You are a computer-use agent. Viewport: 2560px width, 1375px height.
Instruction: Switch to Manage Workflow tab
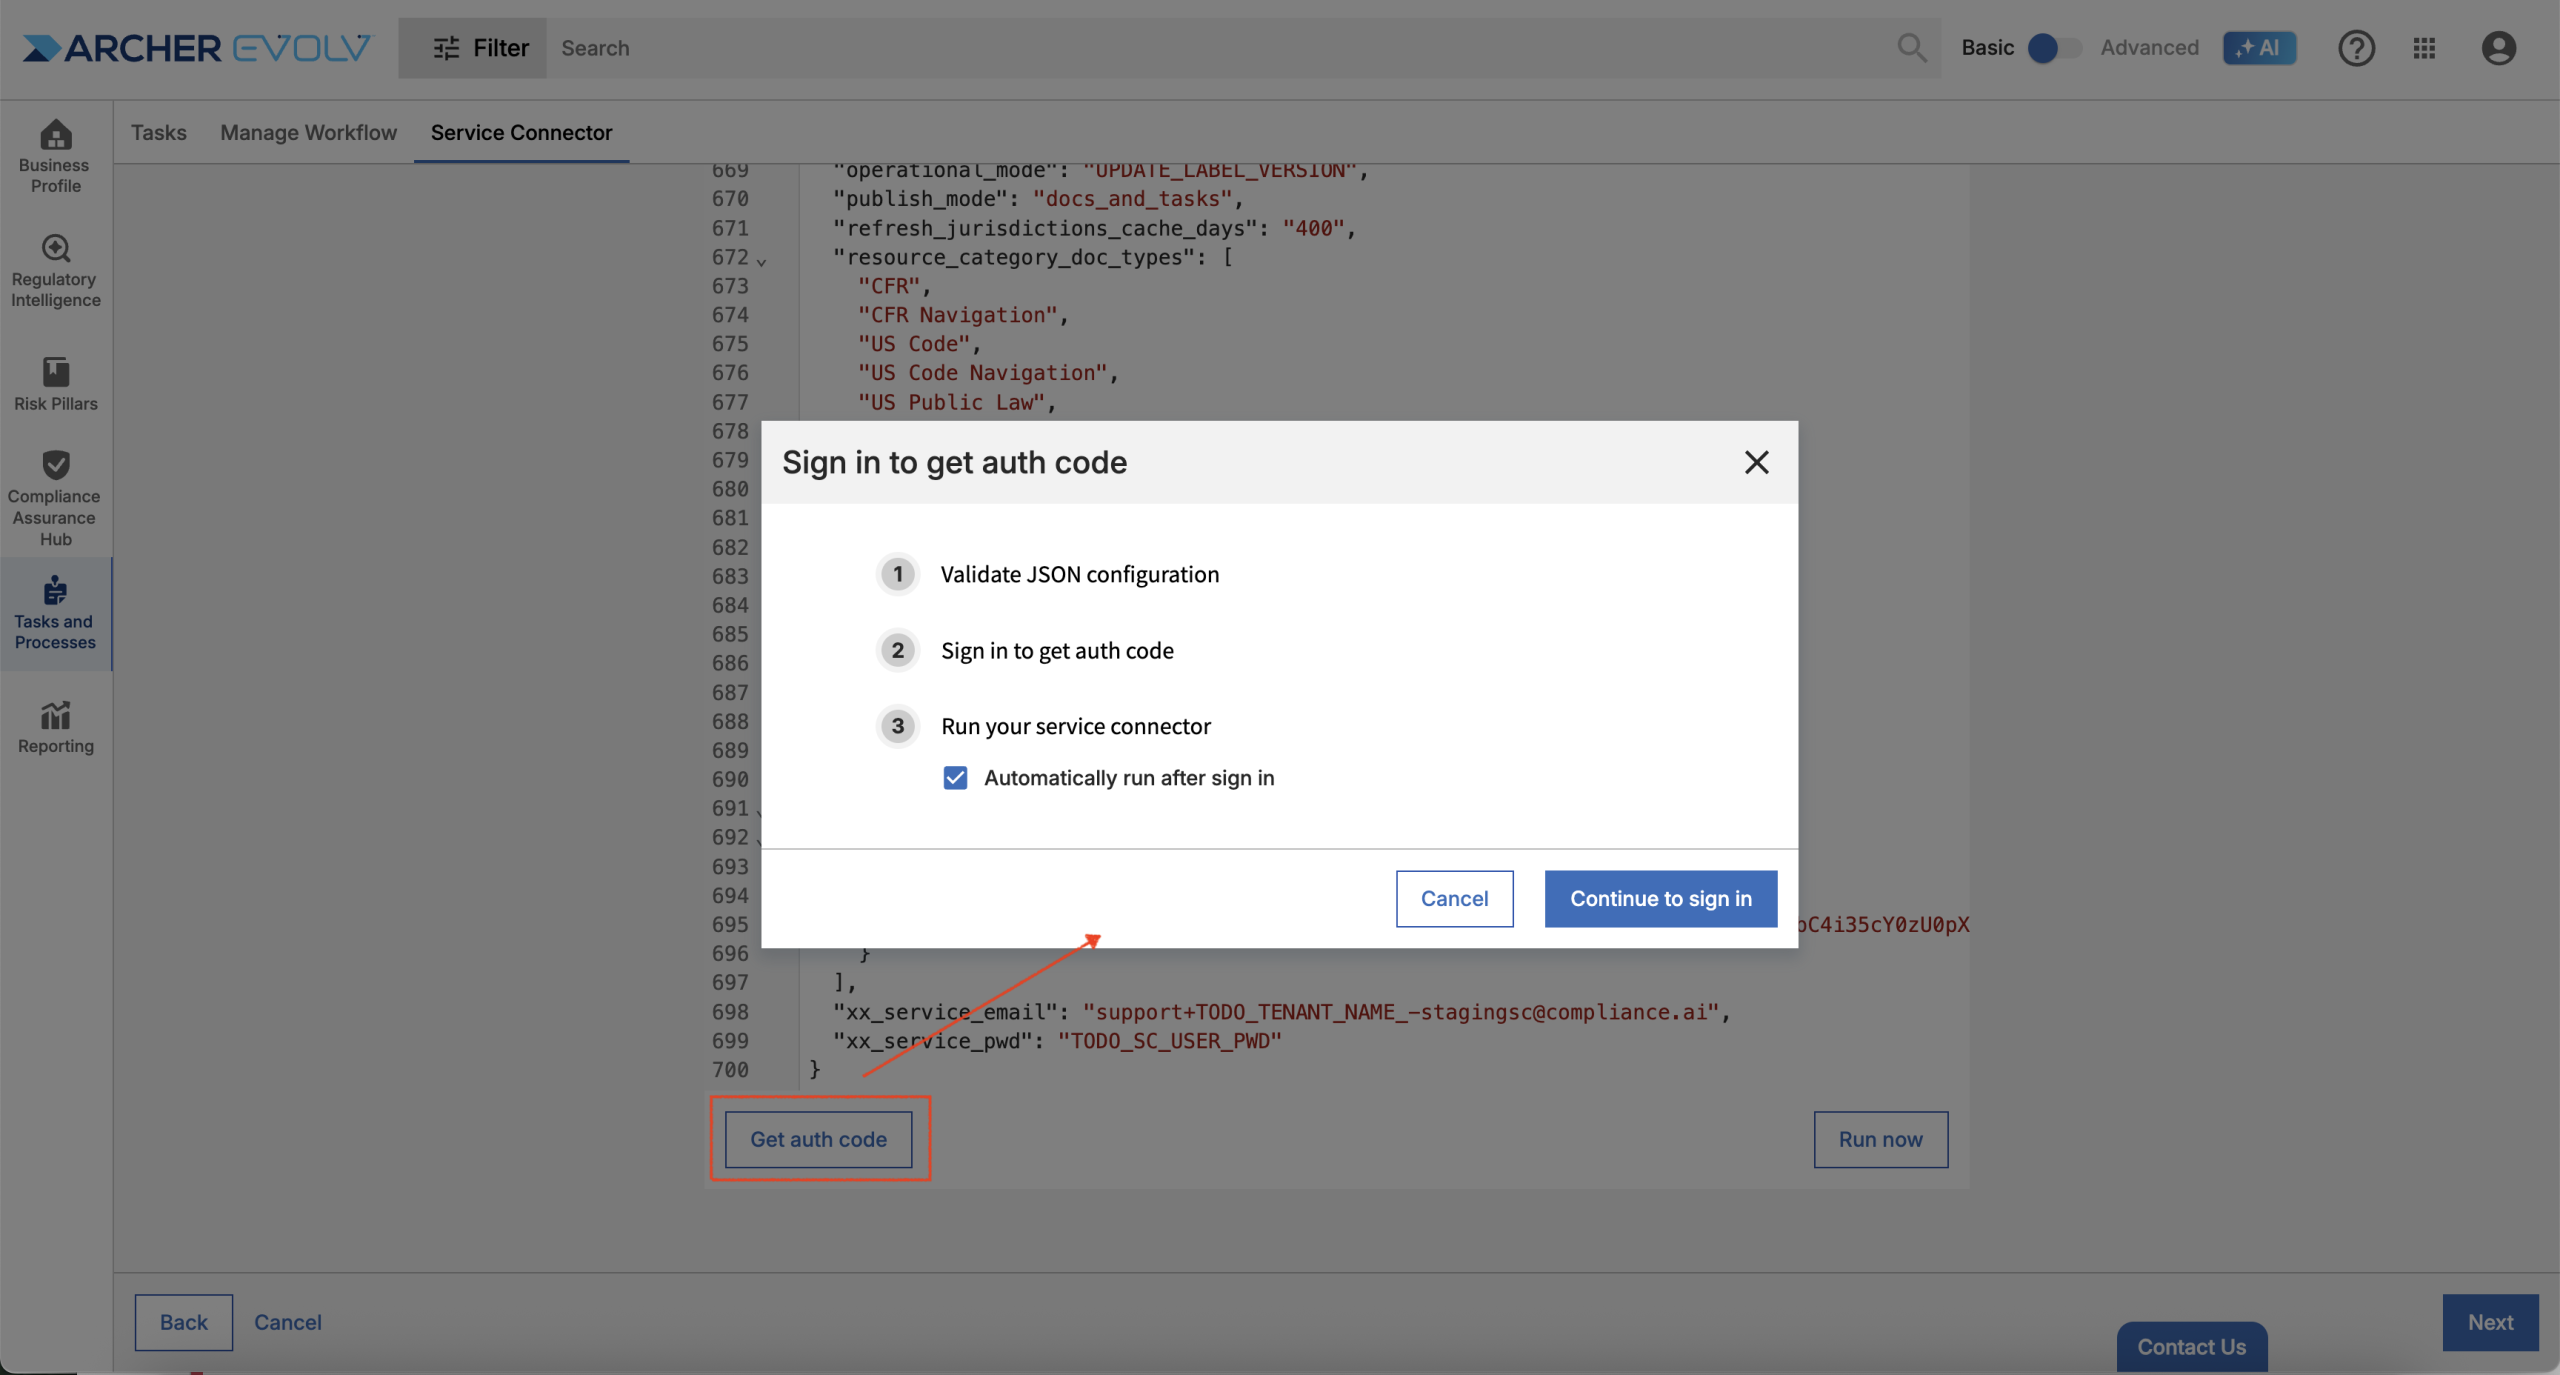click(x=308, y=132)
